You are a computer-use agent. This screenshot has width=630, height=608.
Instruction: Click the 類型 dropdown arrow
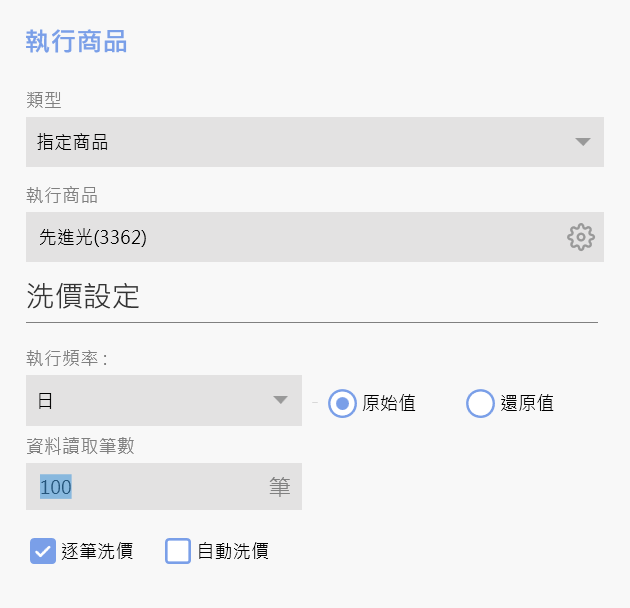click(584, 142)
